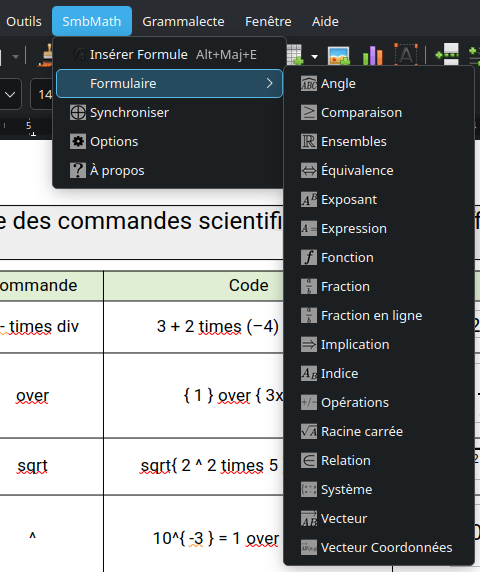Click the Angle formula icon
The image size is (480, 572).
309,84
